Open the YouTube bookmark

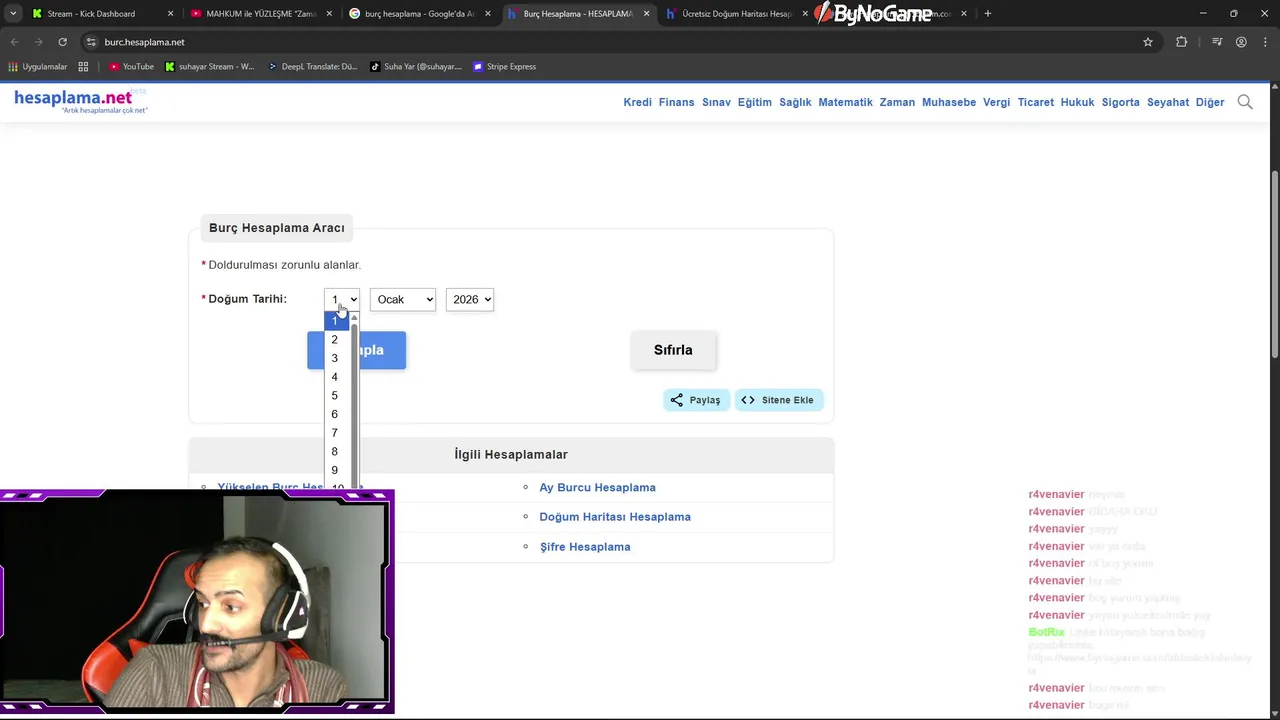click(131, 67)
